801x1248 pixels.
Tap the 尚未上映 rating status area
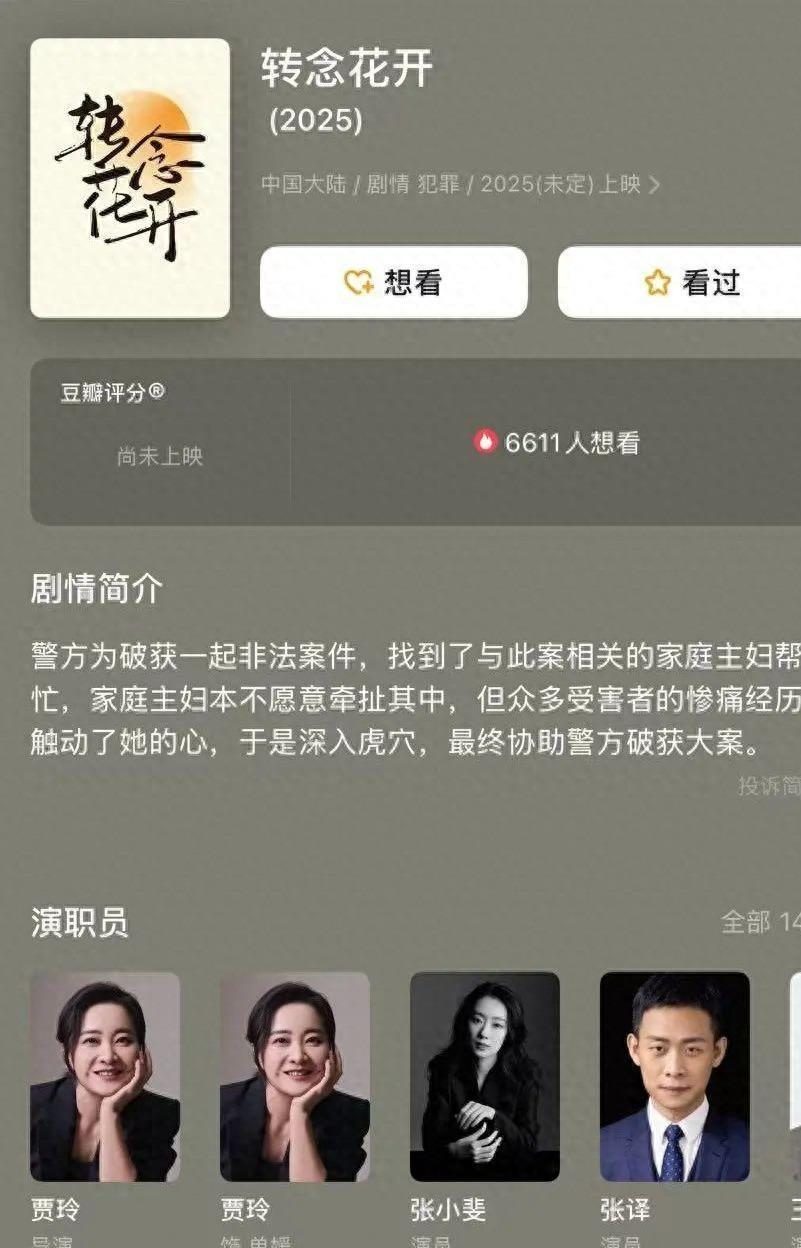click(160, 457)
